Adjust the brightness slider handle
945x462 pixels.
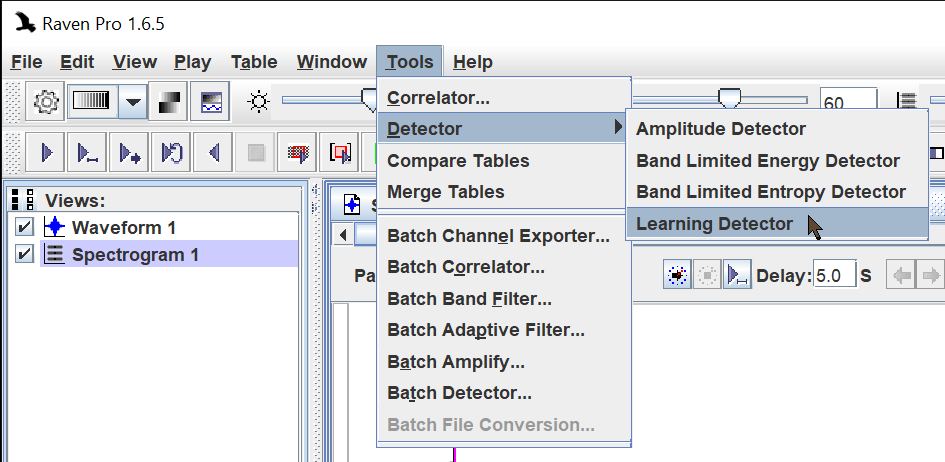[x=369, y=99]
